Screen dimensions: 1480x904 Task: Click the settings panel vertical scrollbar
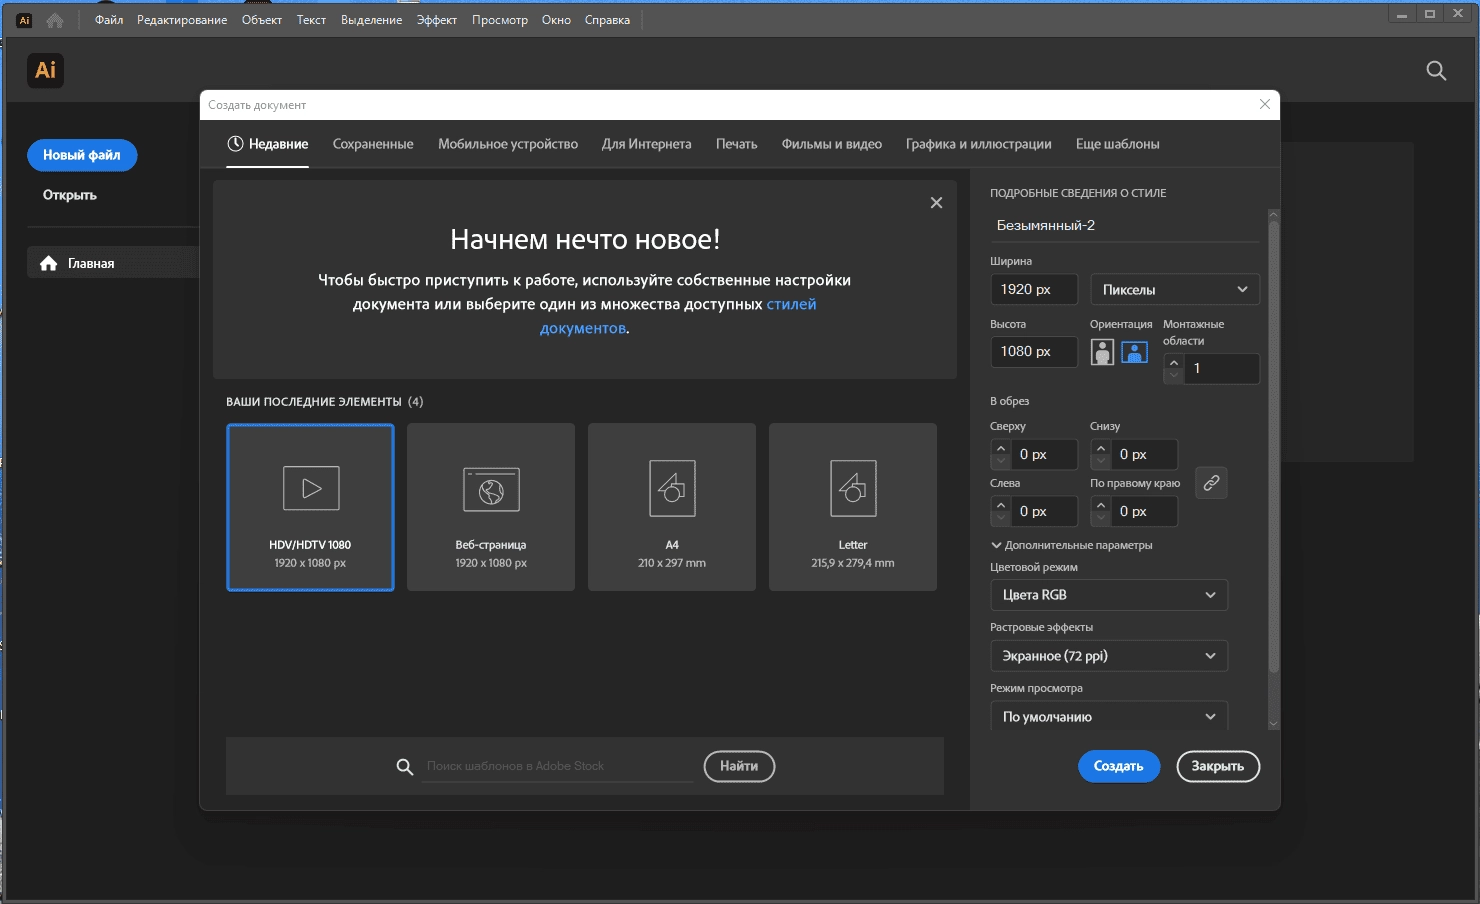tap(1273, 448)
